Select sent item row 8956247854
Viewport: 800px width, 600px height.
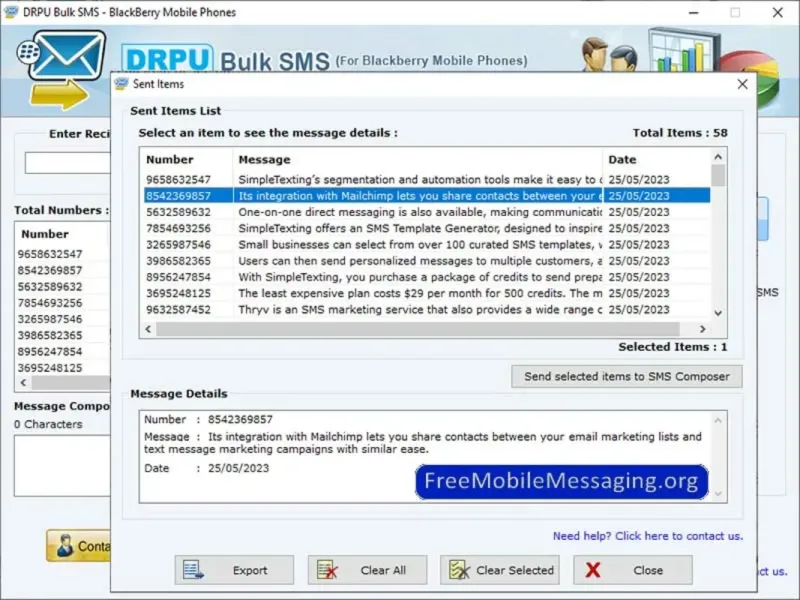pyautogui.click(x=427, y=278)
